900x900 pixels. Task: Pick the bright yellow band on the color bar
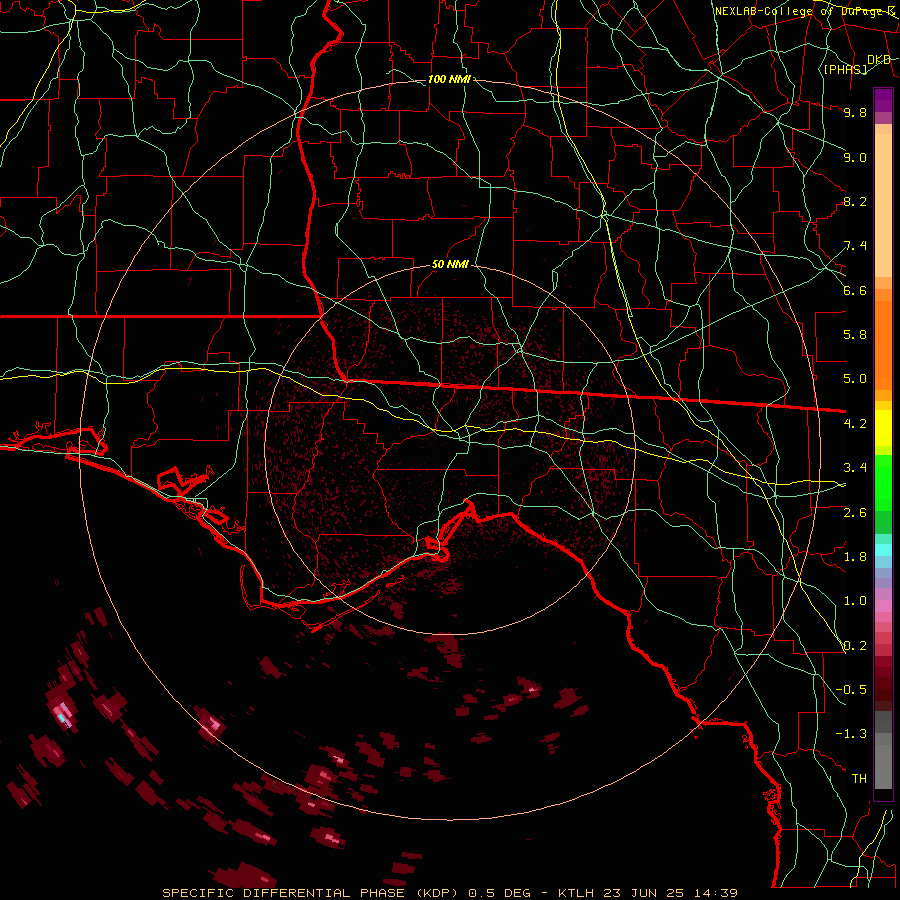click(883, 428)
